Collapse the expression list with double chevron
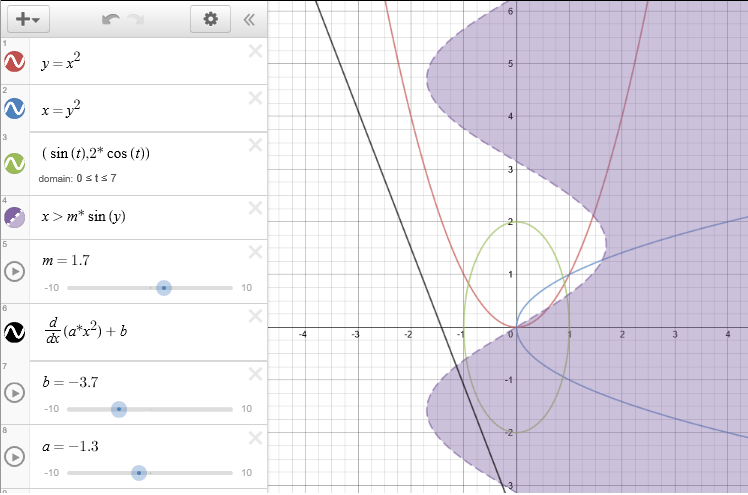 click(248, 19)
